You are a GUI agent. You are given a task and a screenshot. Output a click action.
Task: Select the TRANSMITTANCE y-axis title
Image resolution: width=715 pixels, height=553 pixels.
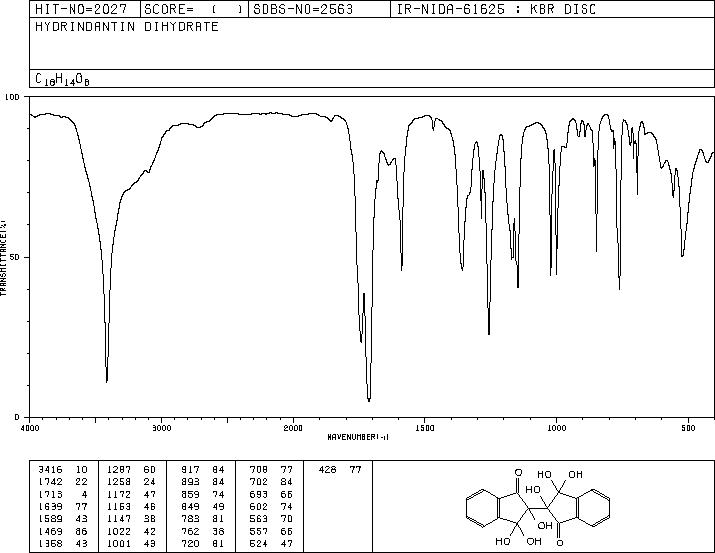4,258
